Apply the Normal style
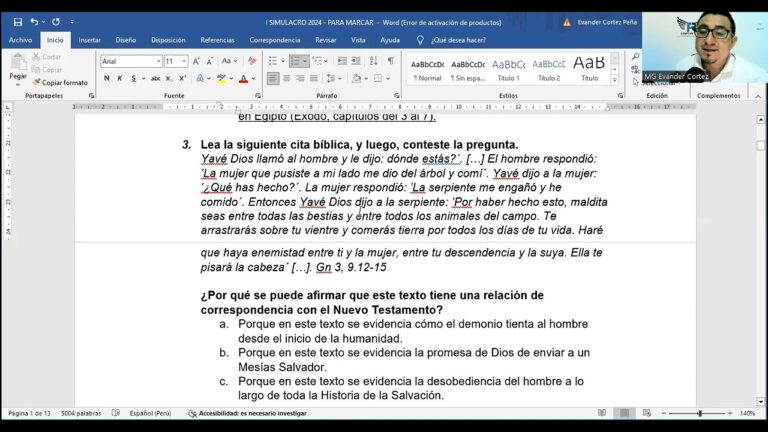Screen dimensions: 768x432 [x=428, y=70]
